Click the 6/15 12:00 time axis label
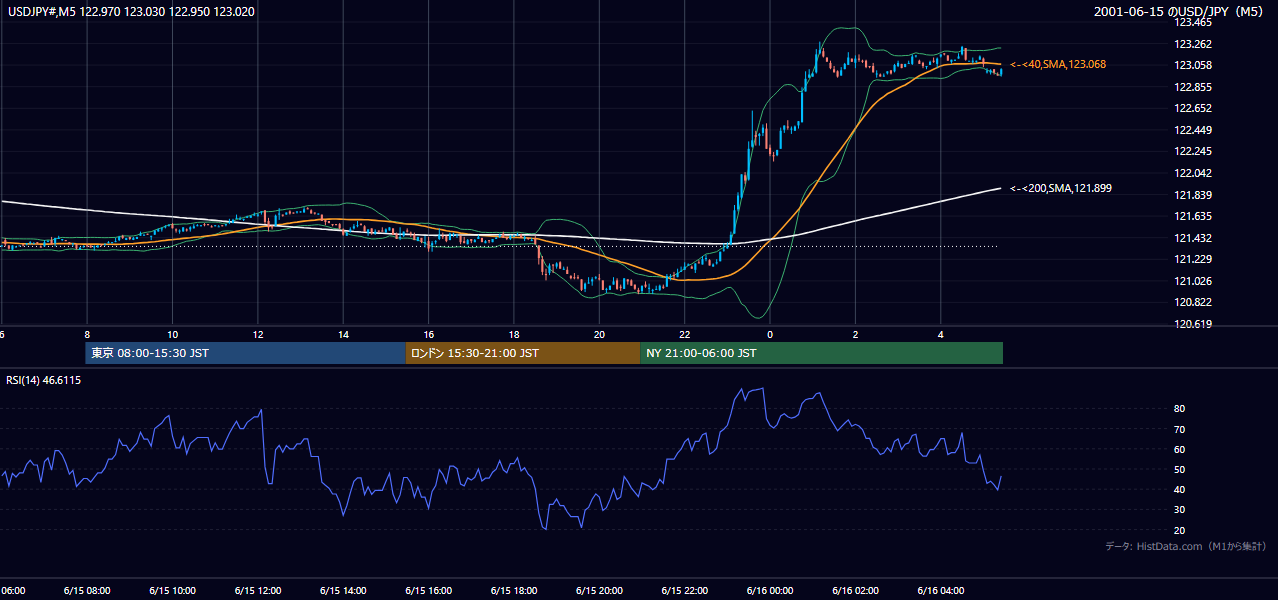The height and width of the screenshot is (600, 1278). coord(258,591)
